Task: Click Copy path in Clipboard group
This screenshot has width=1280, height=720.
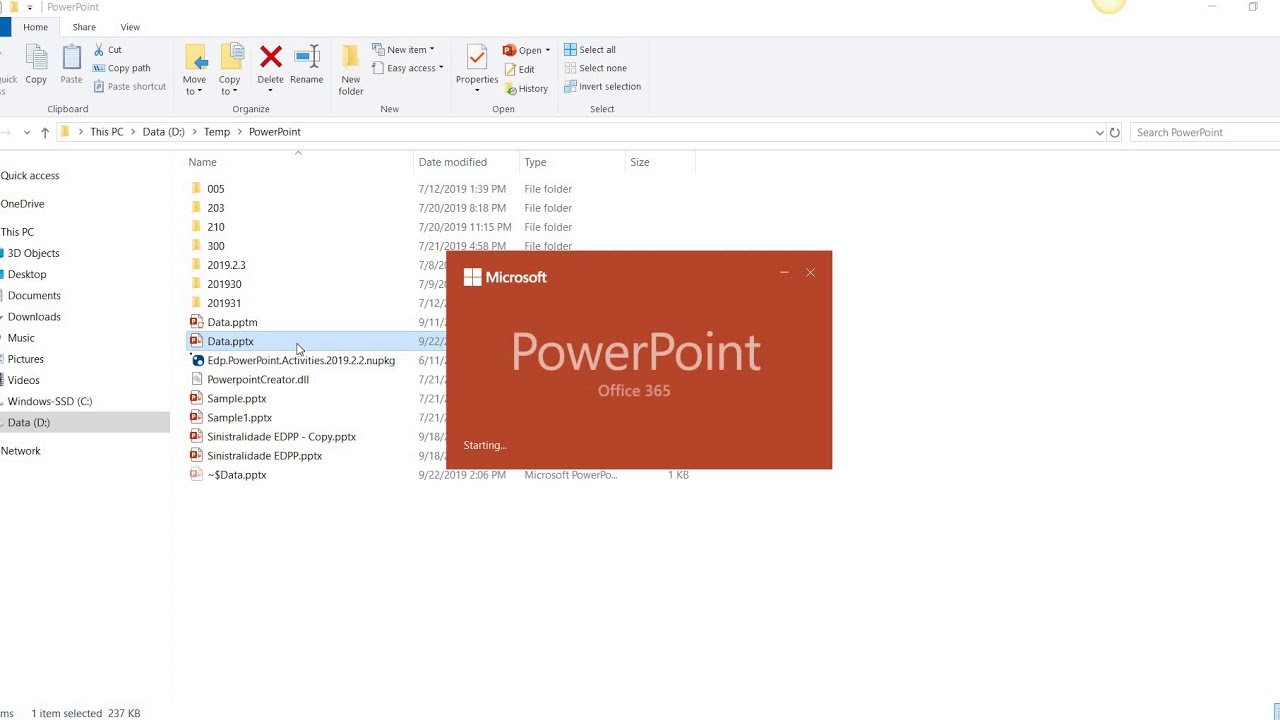Action: (x=122, y=68)
